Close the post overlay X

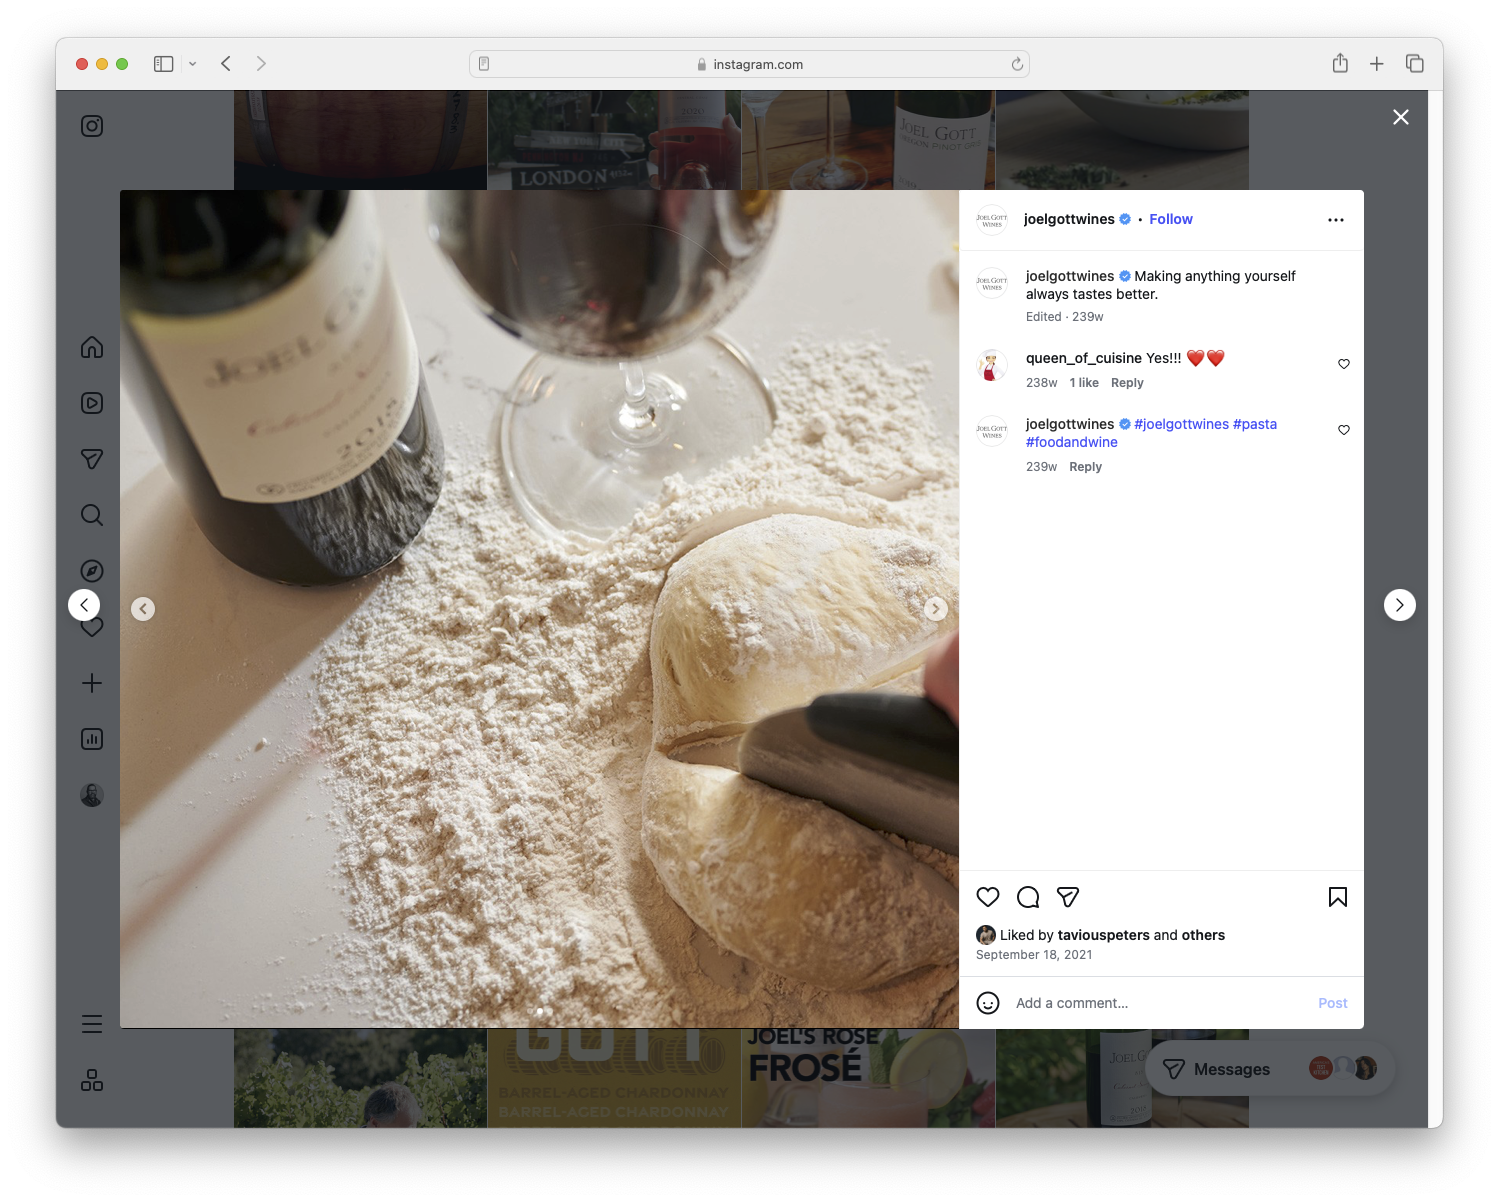pyautogui.click(x=1401, y=117)
